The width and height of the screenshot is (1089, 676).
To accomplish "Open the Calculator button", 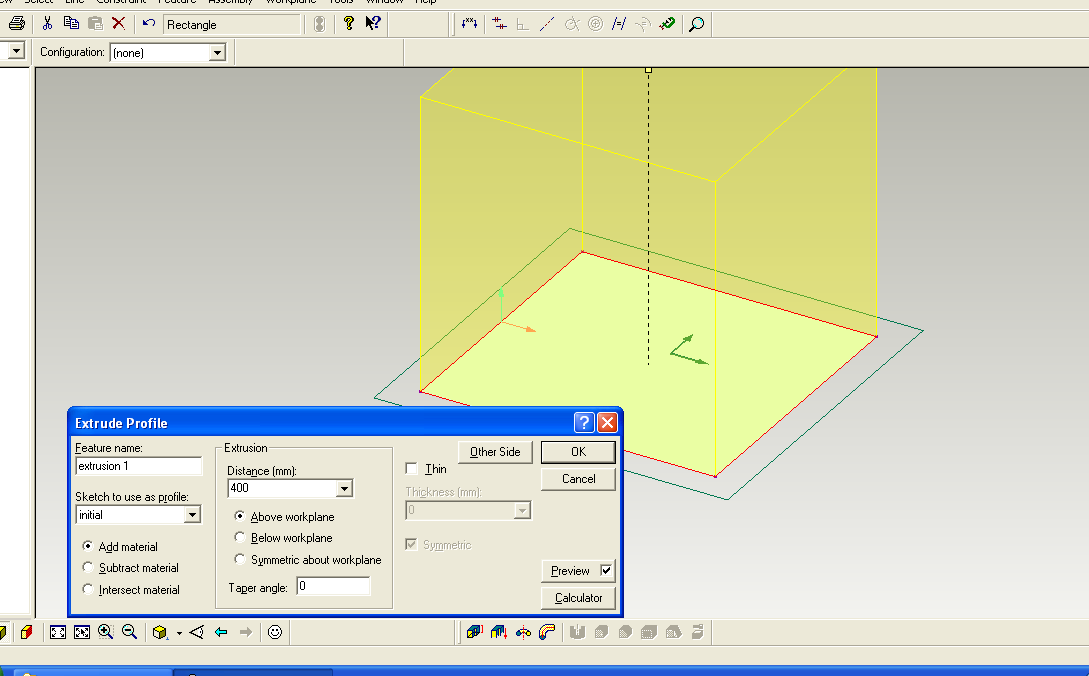I will [x=579, y=597].
